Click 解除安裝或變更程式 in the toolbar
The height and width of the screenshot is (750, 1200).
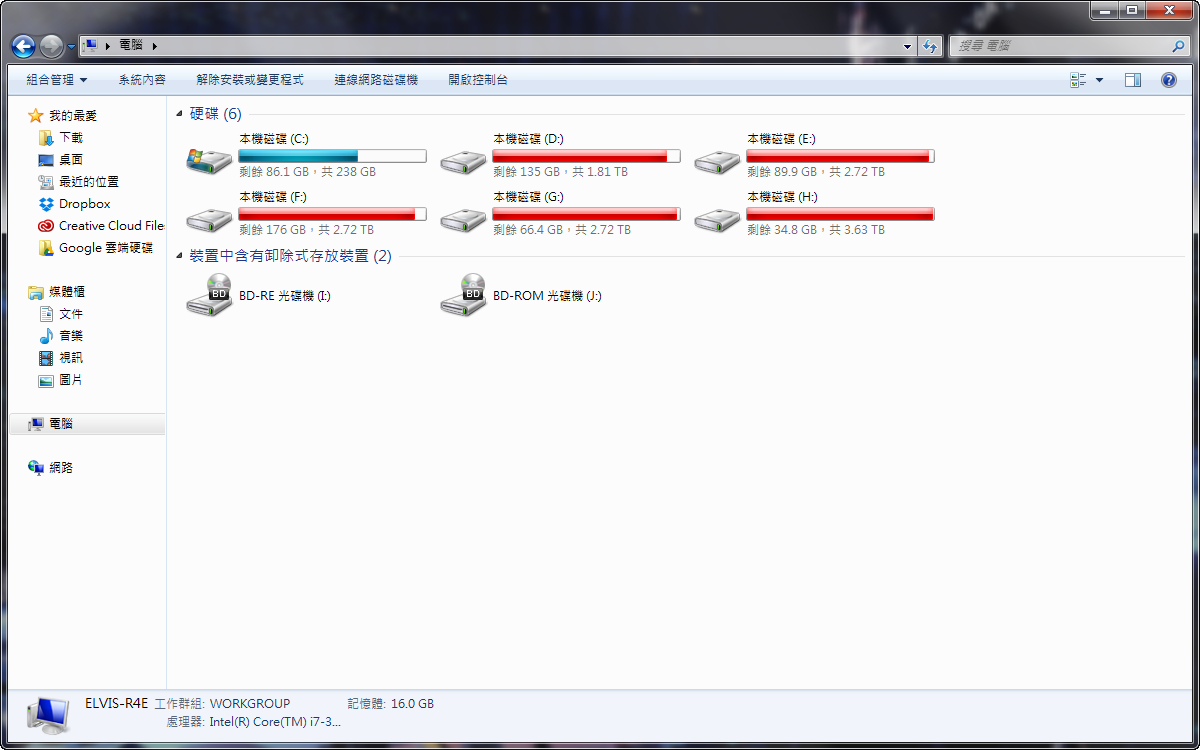tap(250, 79)
